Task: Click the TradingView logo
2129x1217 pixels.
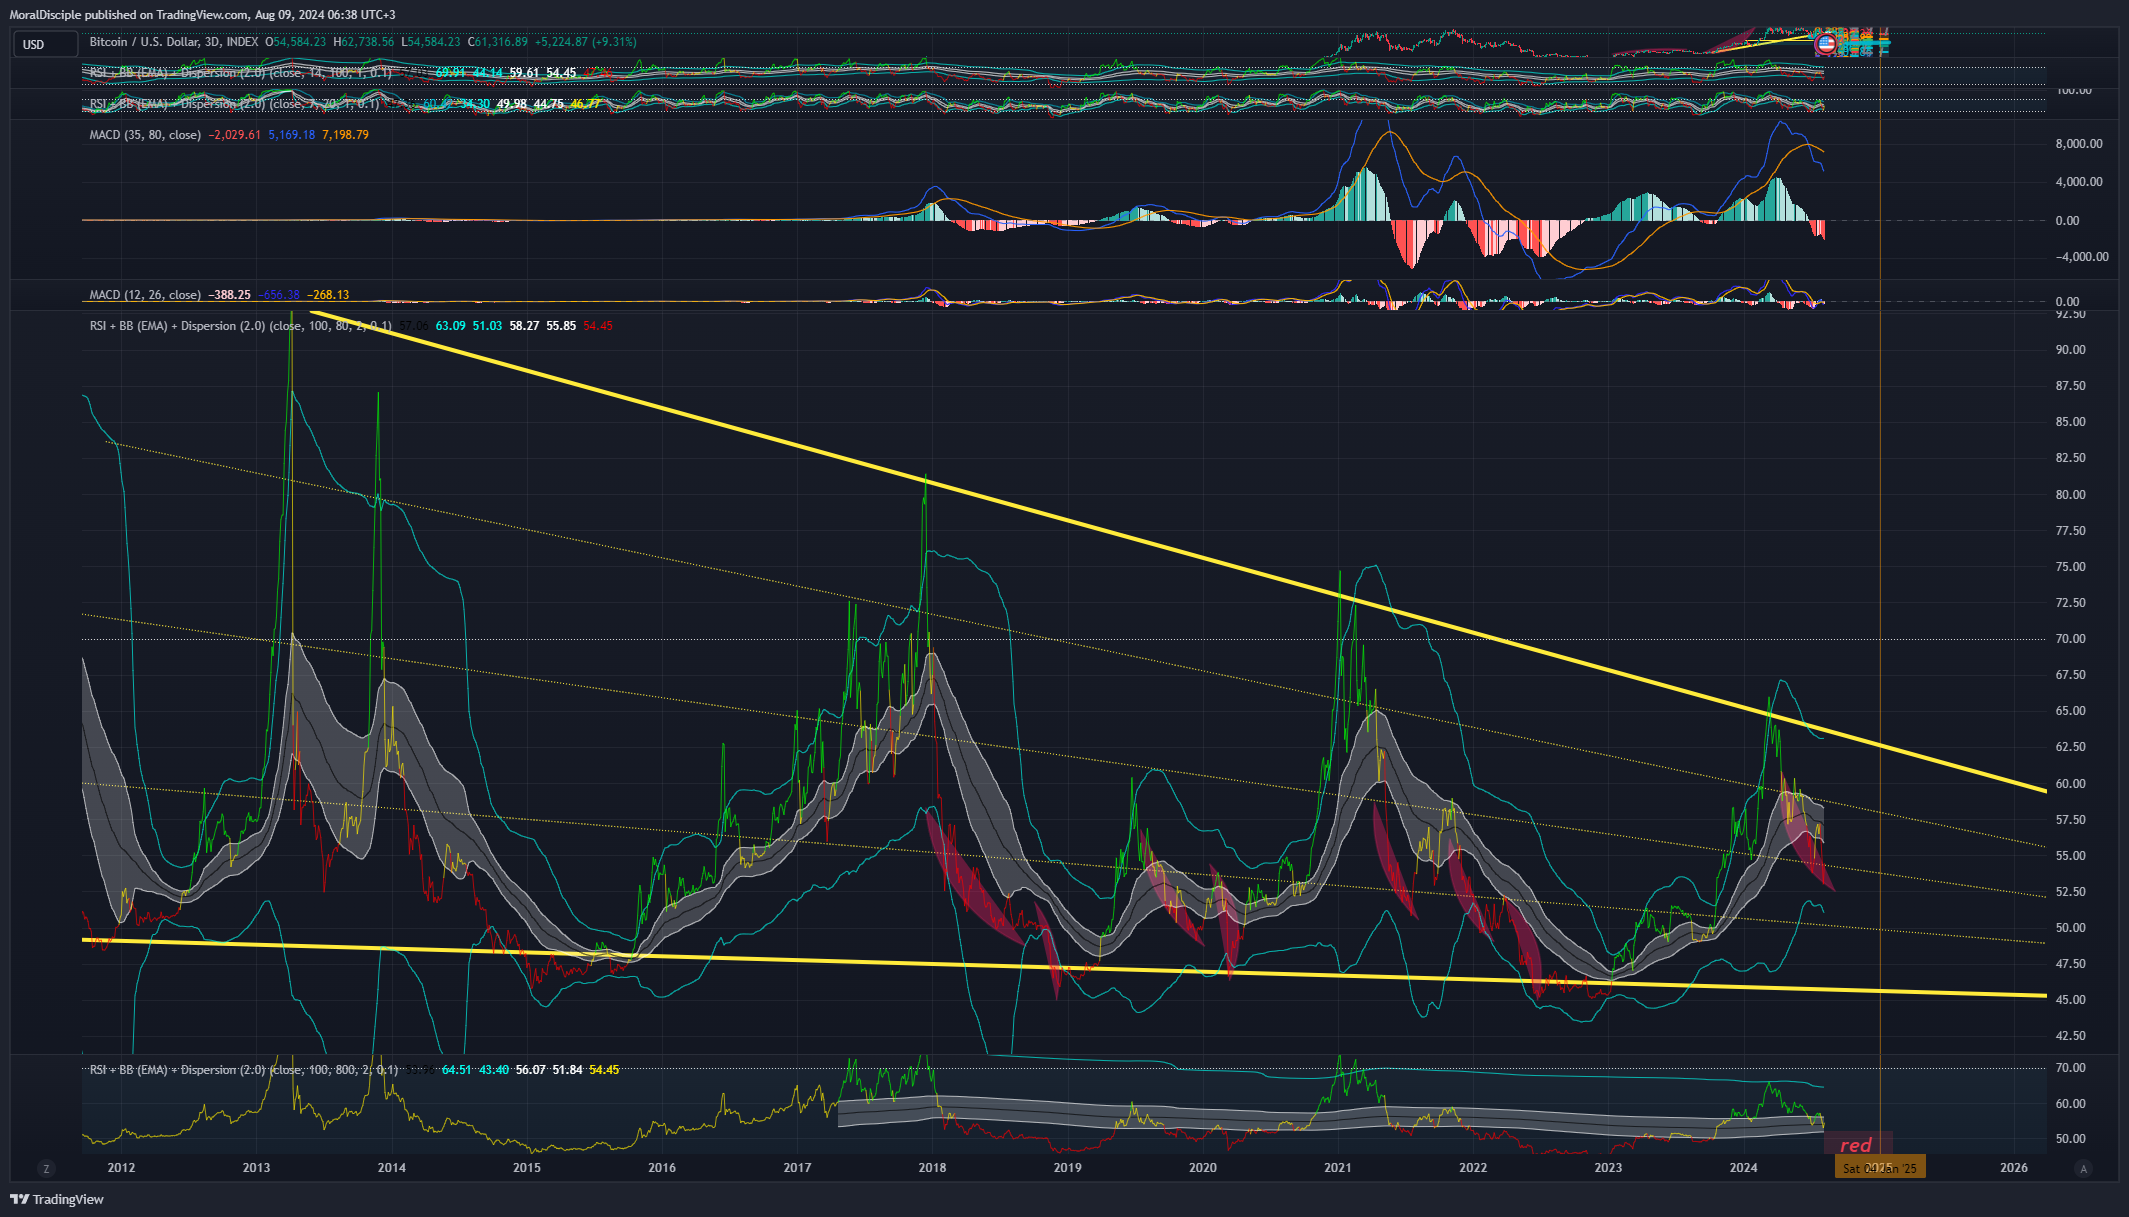Action: point(57,1199)
